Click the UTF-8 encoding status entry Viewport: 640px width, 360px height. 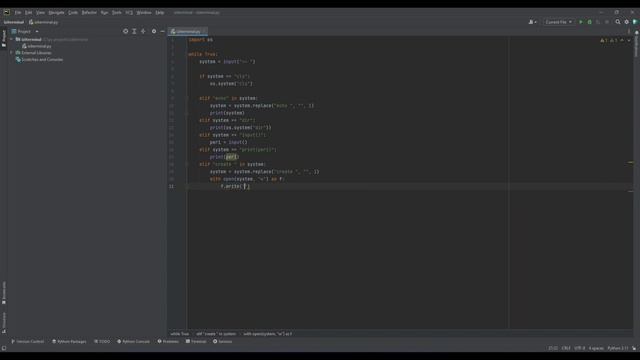580,349
